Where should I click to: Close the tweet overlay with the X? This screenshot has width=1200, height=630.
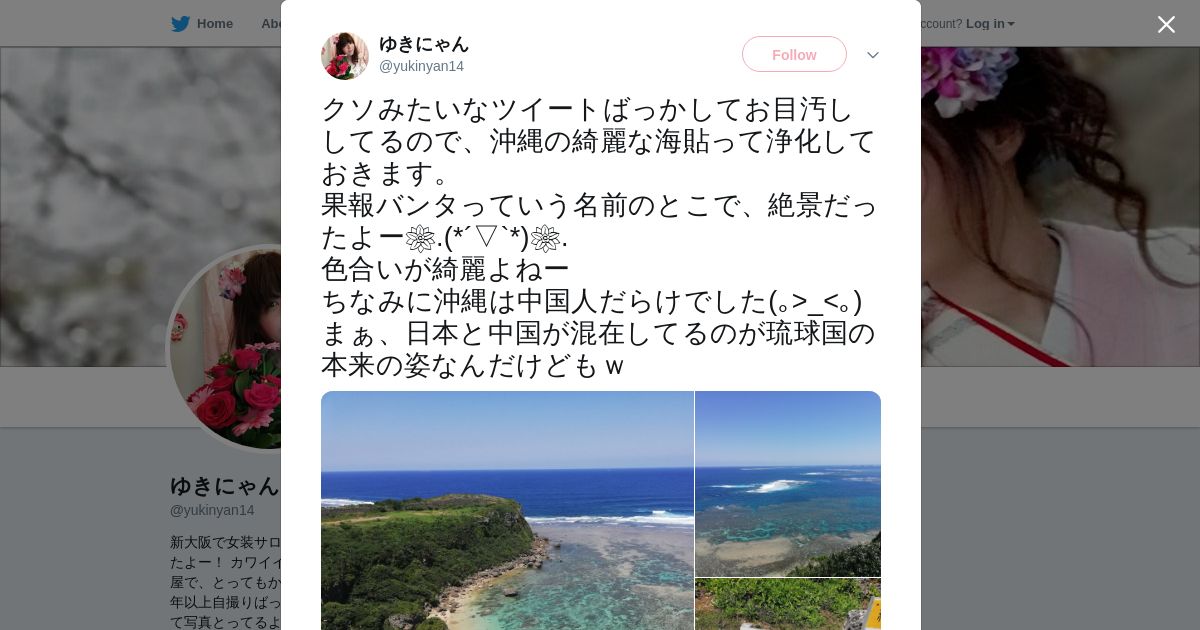[1166, 24]
